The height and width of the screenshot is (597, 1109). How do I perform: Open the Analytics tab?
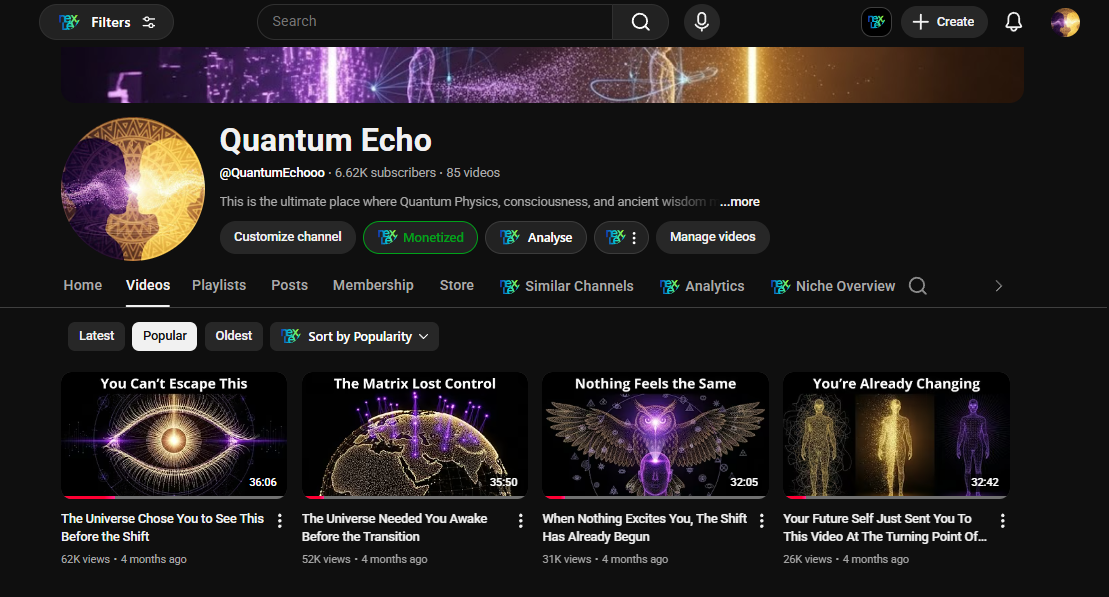coord(702,286)
